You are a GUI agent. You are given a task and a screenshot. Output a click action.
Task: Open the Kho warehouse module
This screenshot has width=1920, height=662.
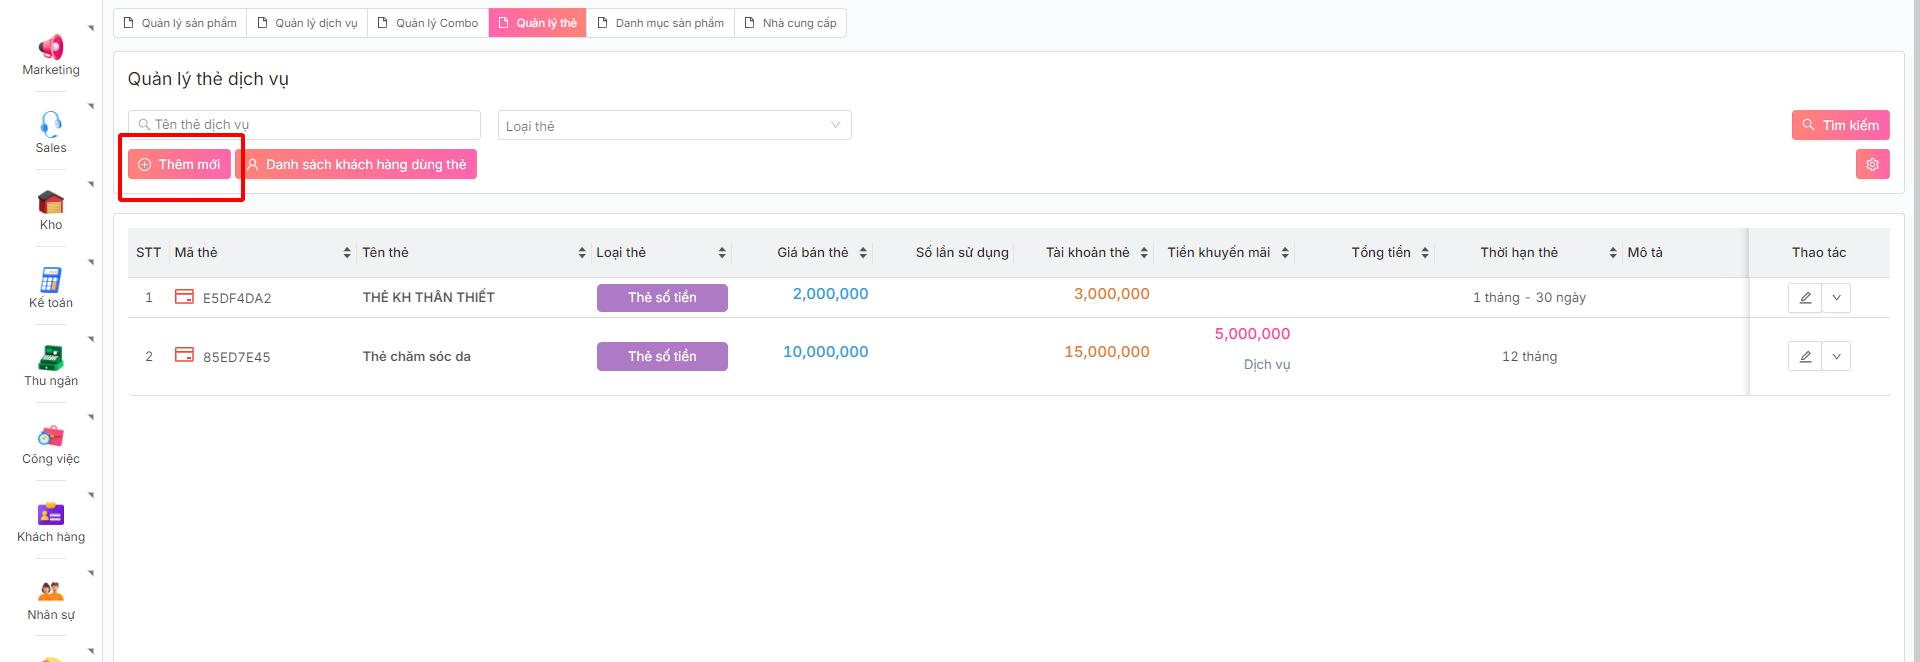pos(51,210)
